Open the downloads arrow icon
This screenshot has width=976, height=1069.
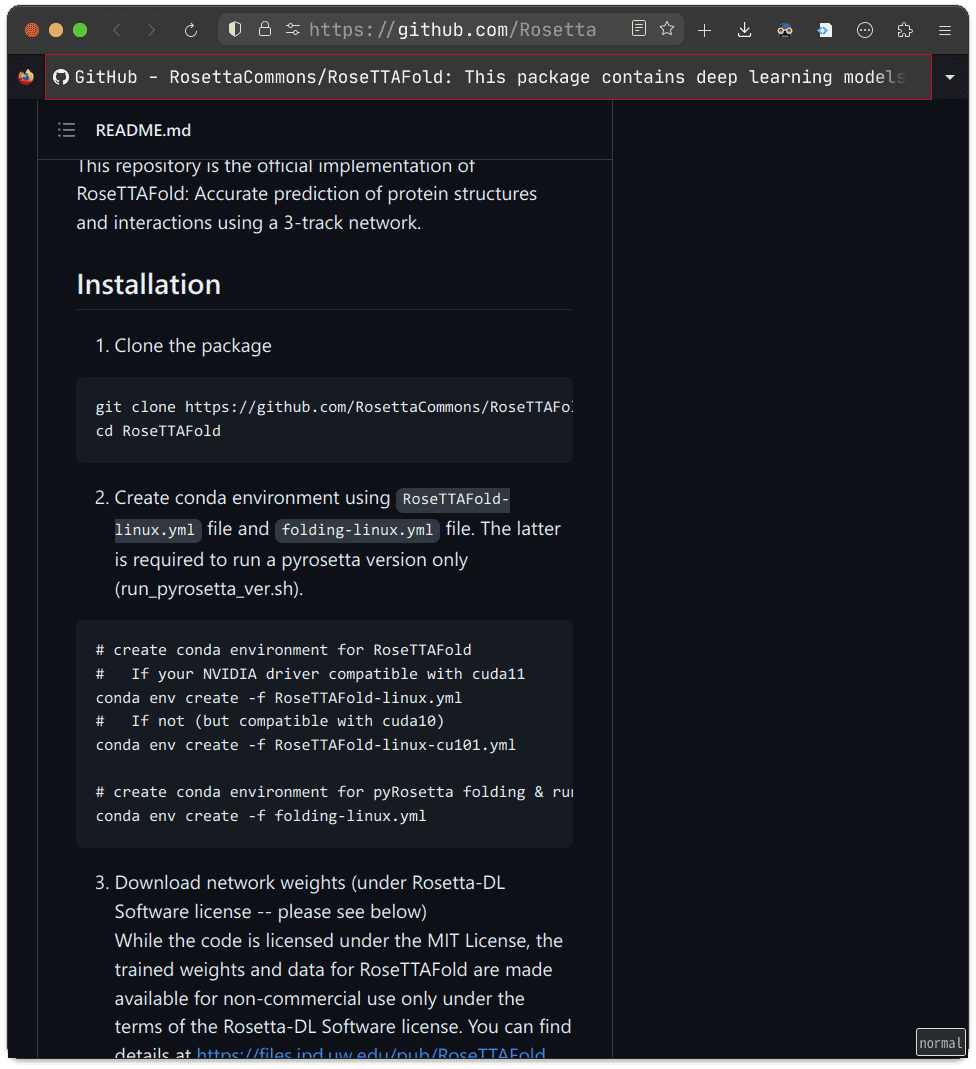[x=744, y=30]
